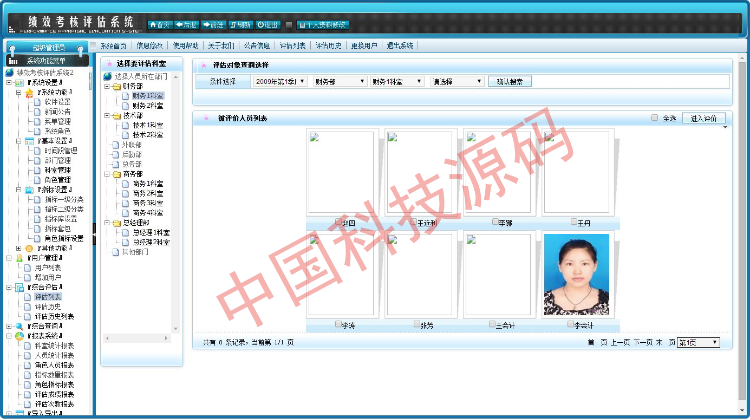Tick the 全选 select-all checkbox
This screenshot has height=420, width=750.
(x=654, y=118)
